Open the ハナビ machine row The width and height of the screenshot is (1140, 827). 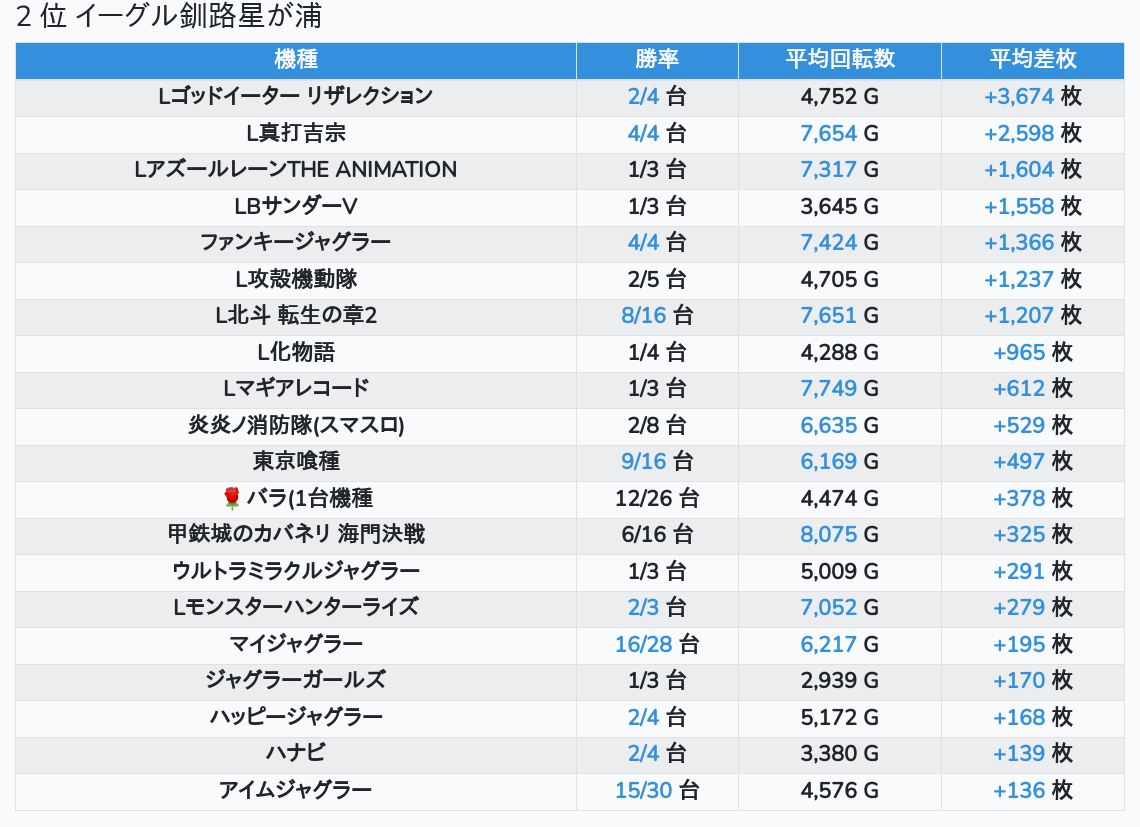[x=296, y=754]
